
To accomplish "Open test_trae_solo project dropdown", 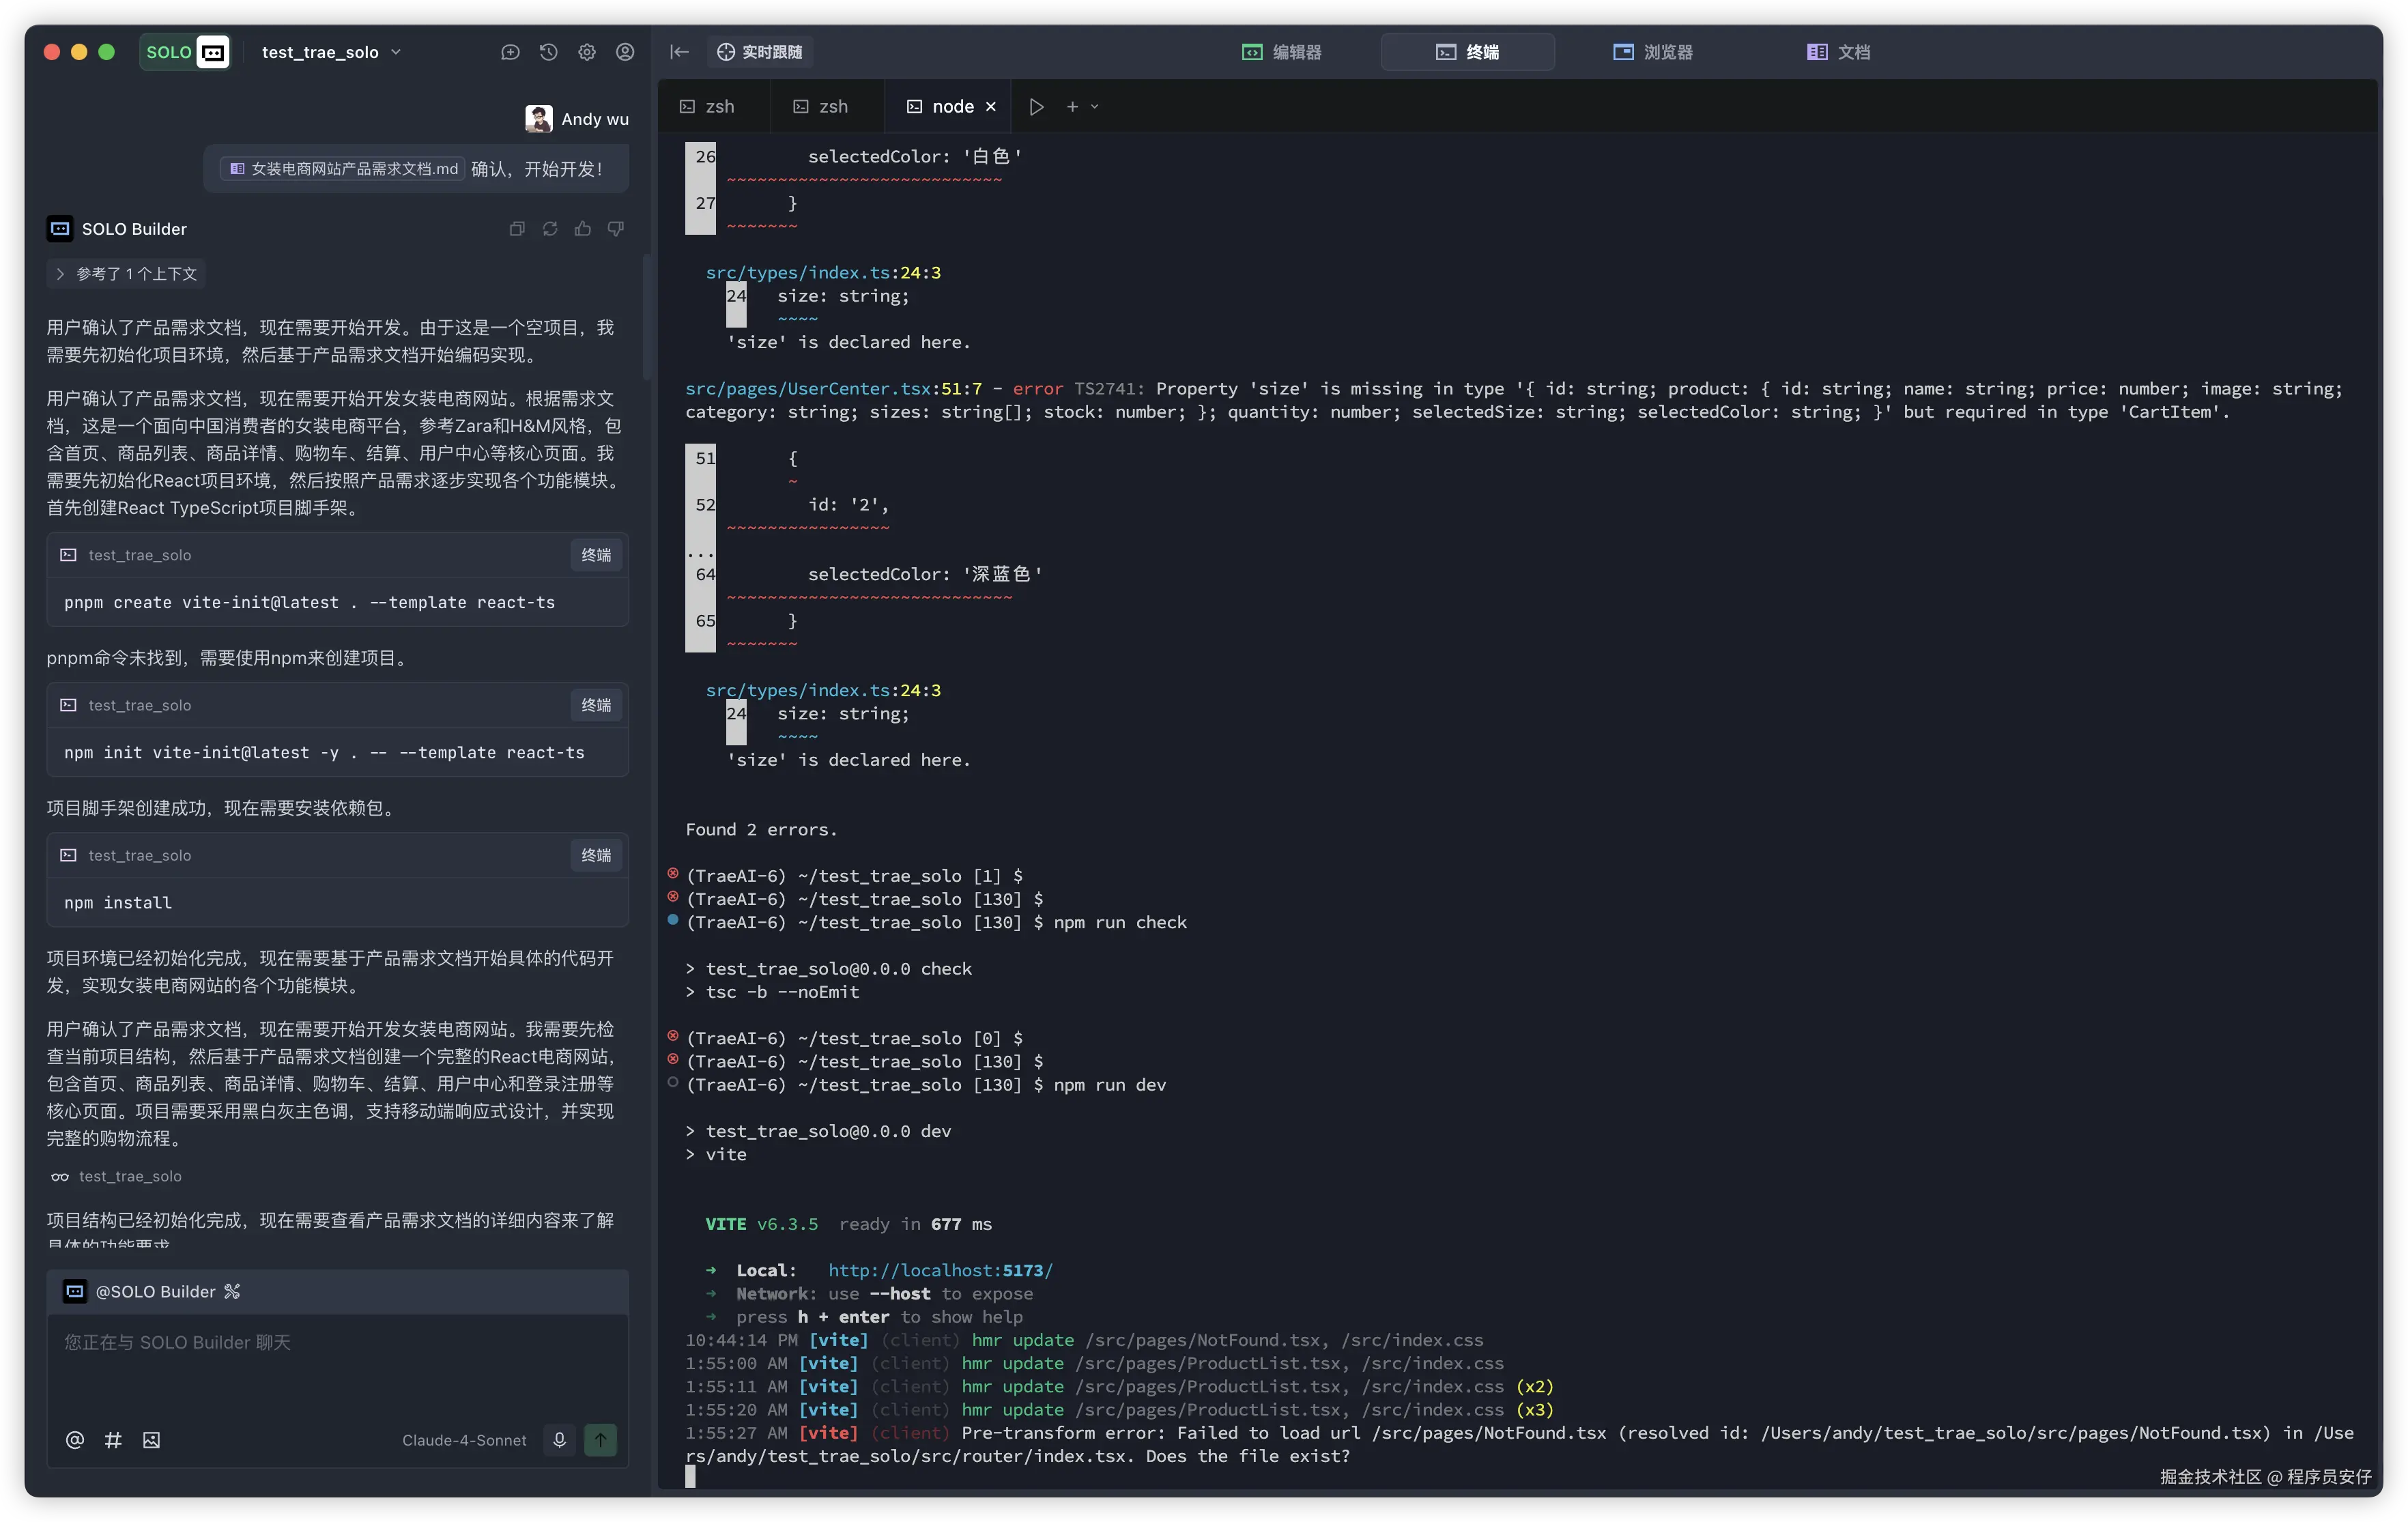I will point(331,52).
